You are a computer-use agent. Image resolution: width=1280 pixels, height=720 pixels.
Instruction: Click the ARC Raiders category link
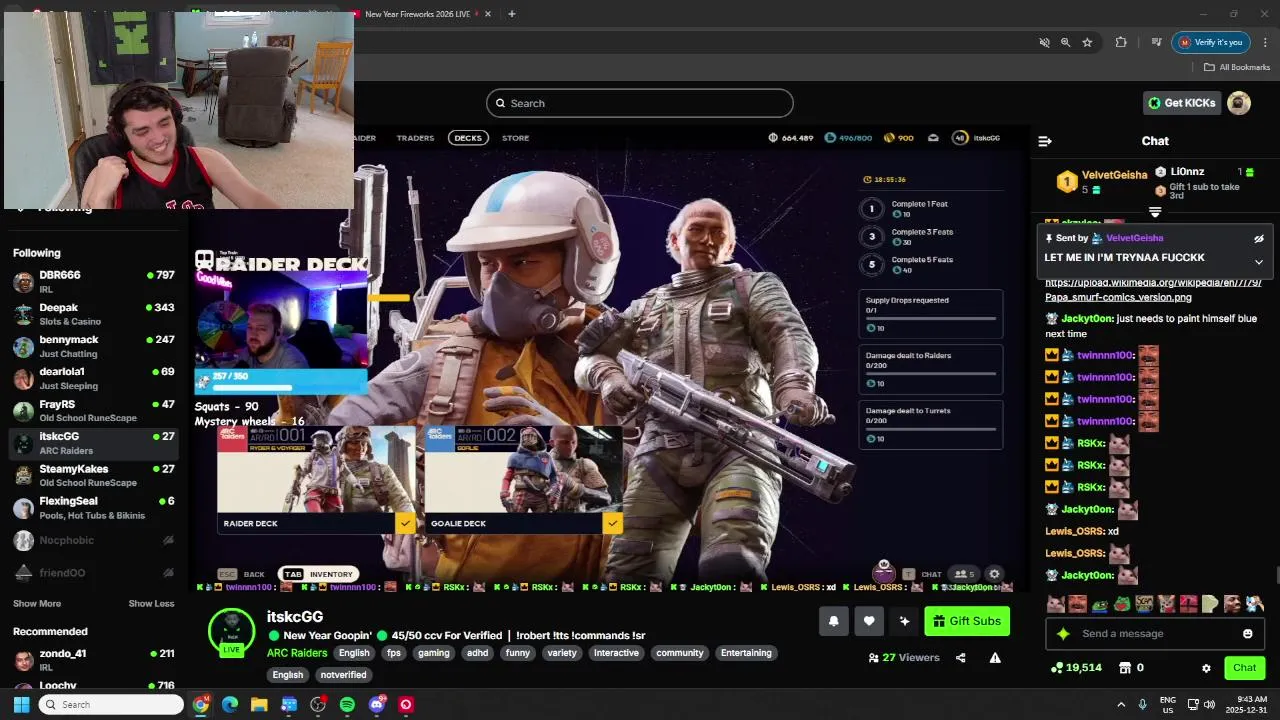click(297, 653)
